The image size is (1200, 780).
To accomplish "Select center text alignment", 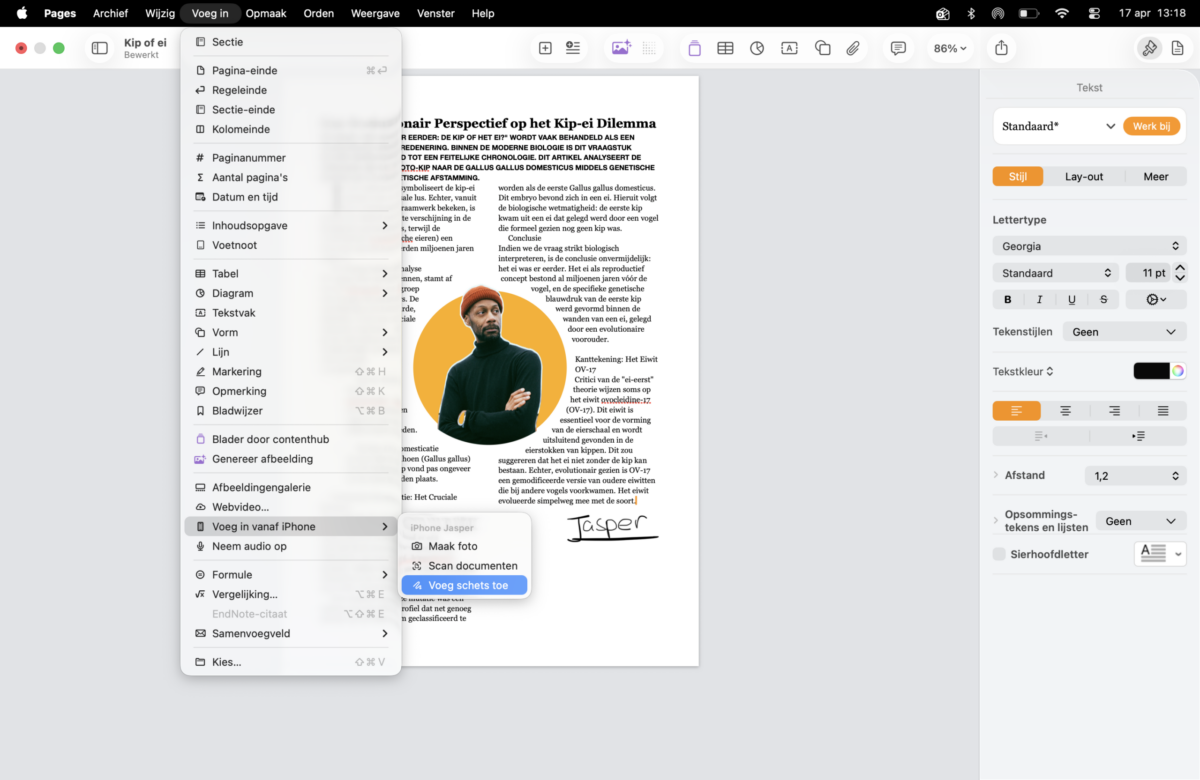I will 1065,411.
